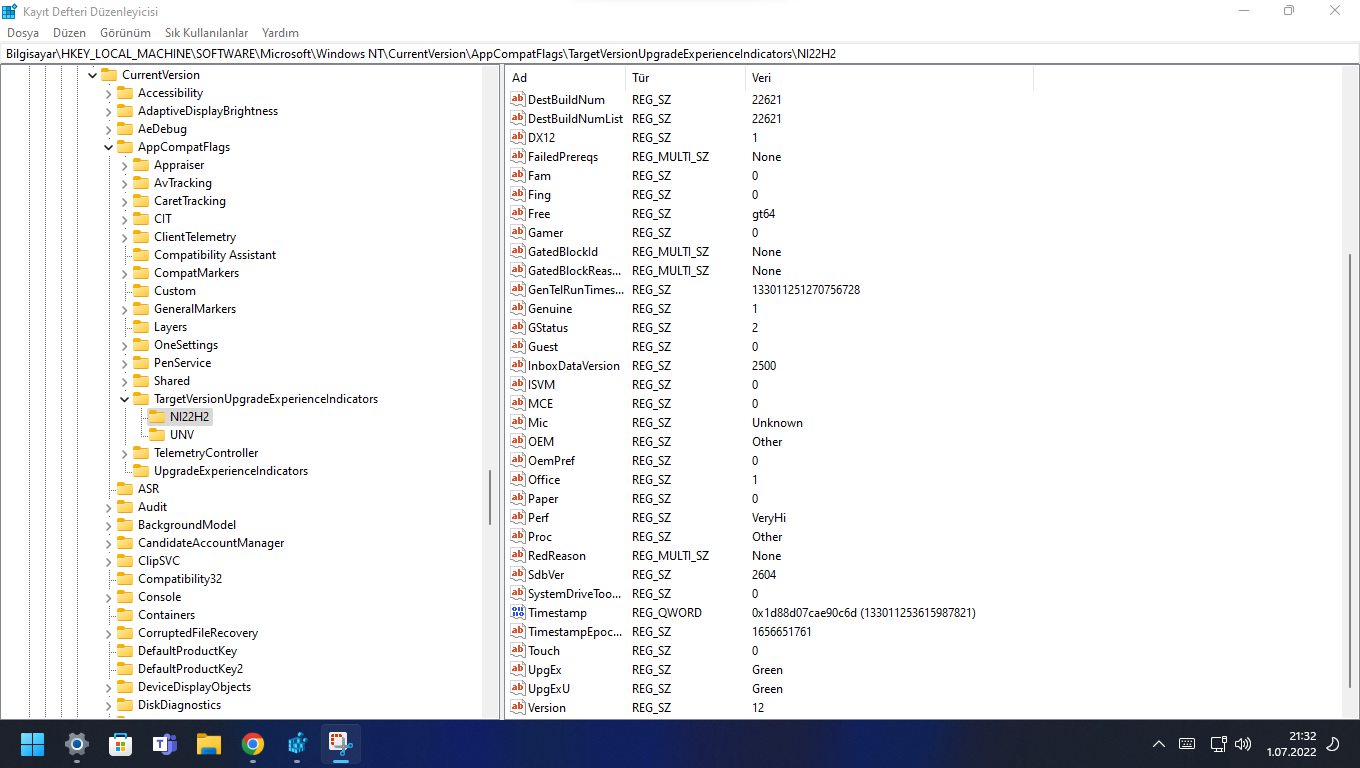Click the AppCompatFlags folder icon
The image size is (1360, 768).
click(x=125, y=146)
